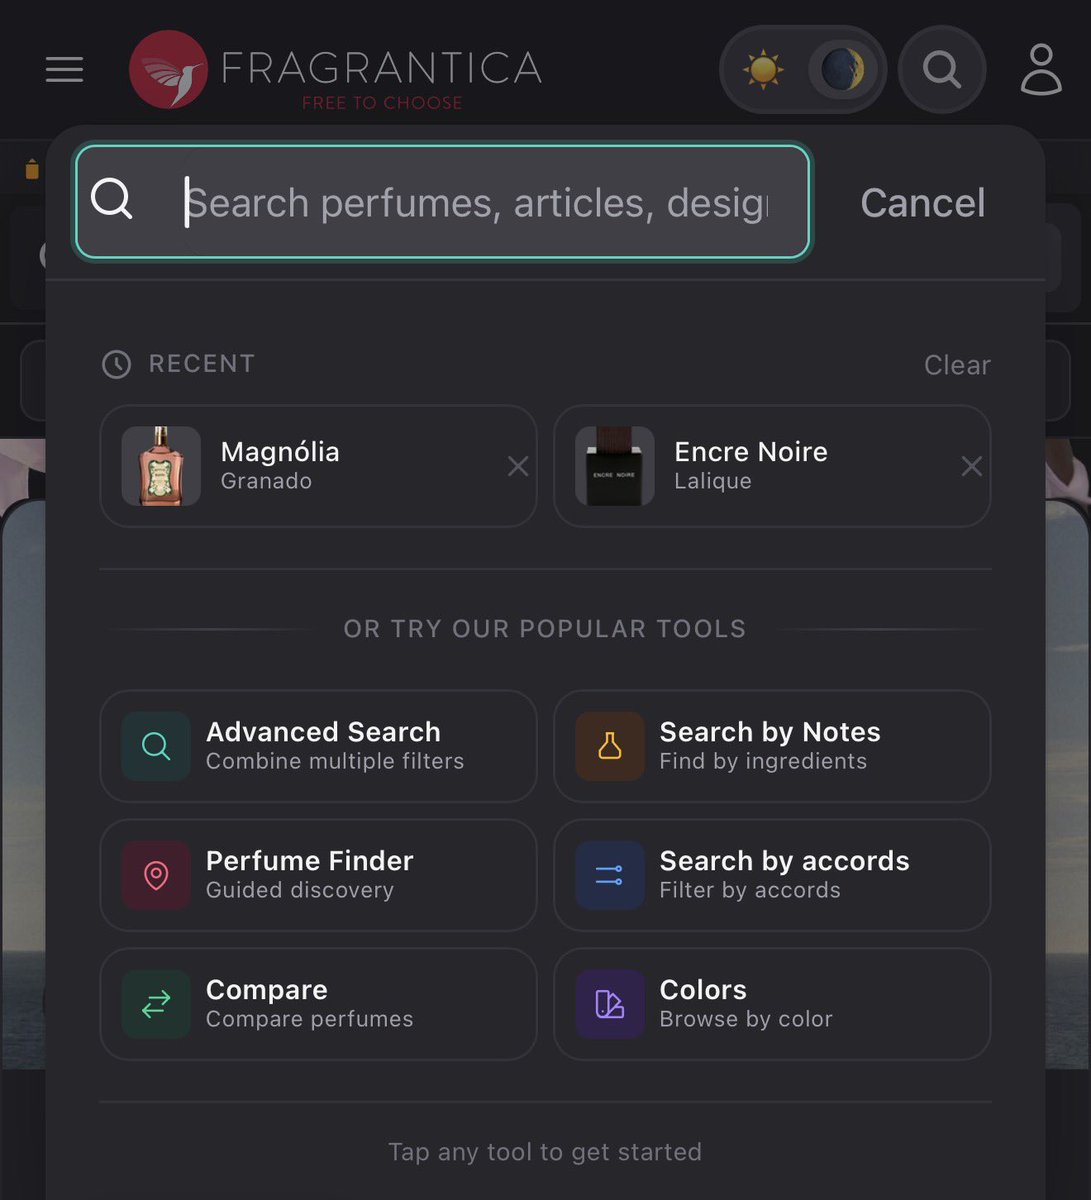
Task: Remove Magnólia from recent searches
Action: pyautogui.click(x=518, y=466)
